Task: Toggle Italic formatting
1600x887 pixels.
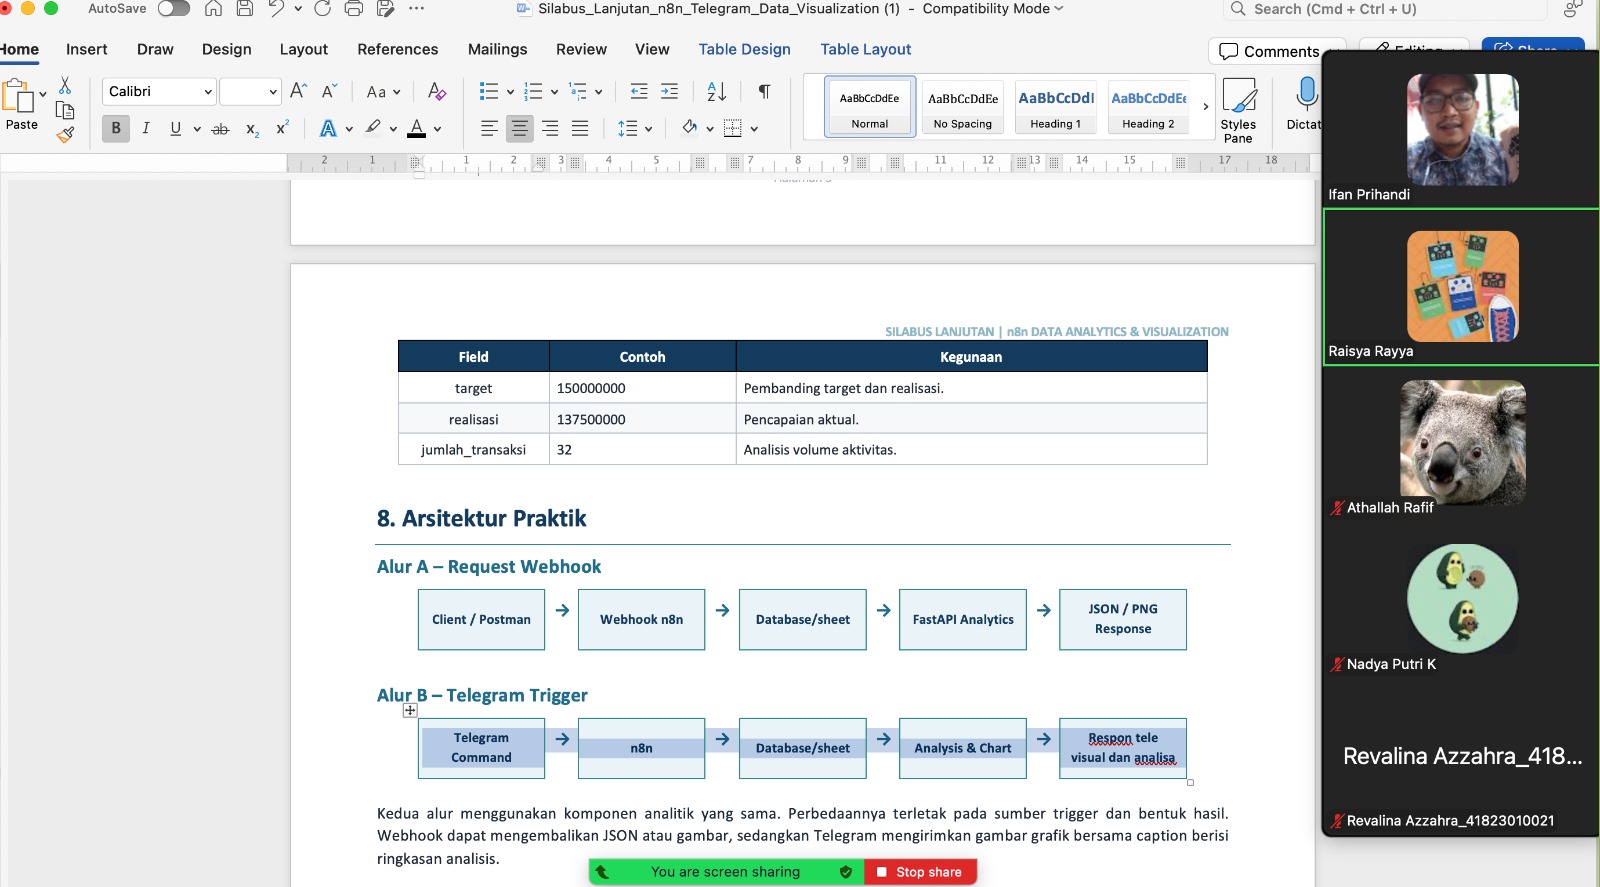Action: (146, 128)
